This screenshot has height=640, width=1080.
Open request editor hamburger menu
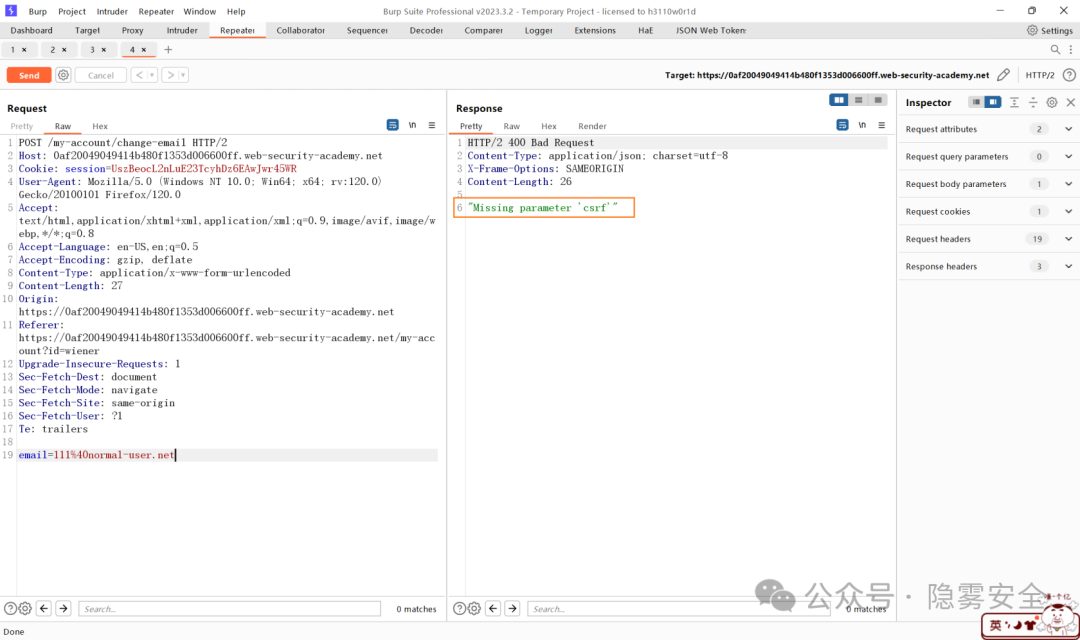pos(432,125)
